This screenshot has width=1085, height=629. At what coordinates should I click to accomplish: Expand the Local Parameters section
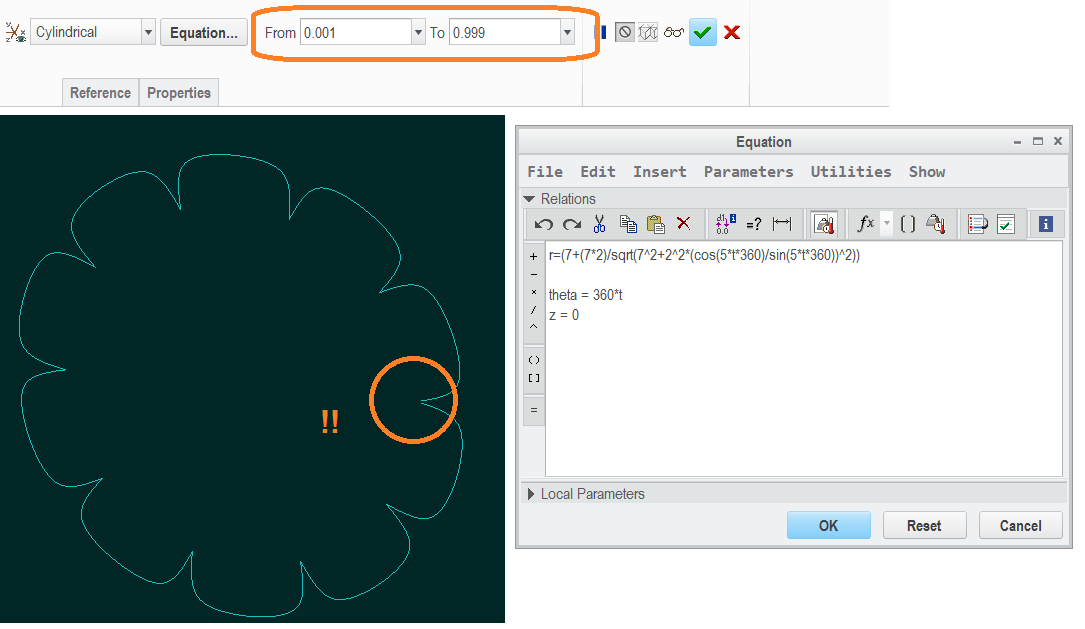click(531, 494)
